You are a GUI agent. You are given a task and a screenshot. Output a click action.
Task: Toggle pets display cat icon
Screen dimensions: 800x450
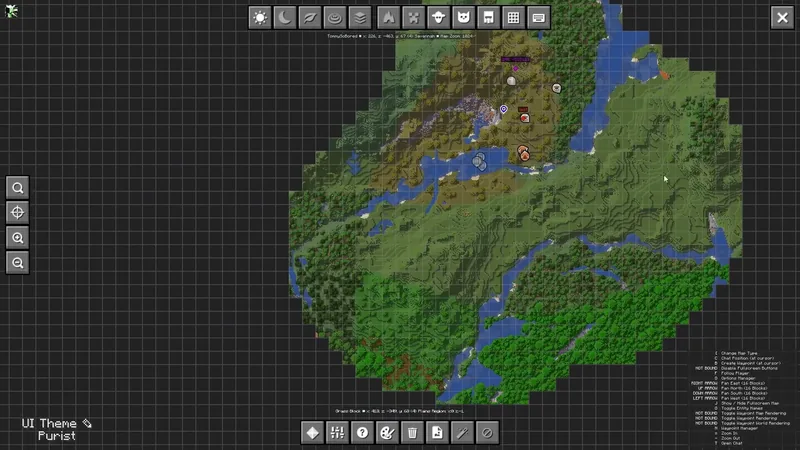[x=463, y=18]
